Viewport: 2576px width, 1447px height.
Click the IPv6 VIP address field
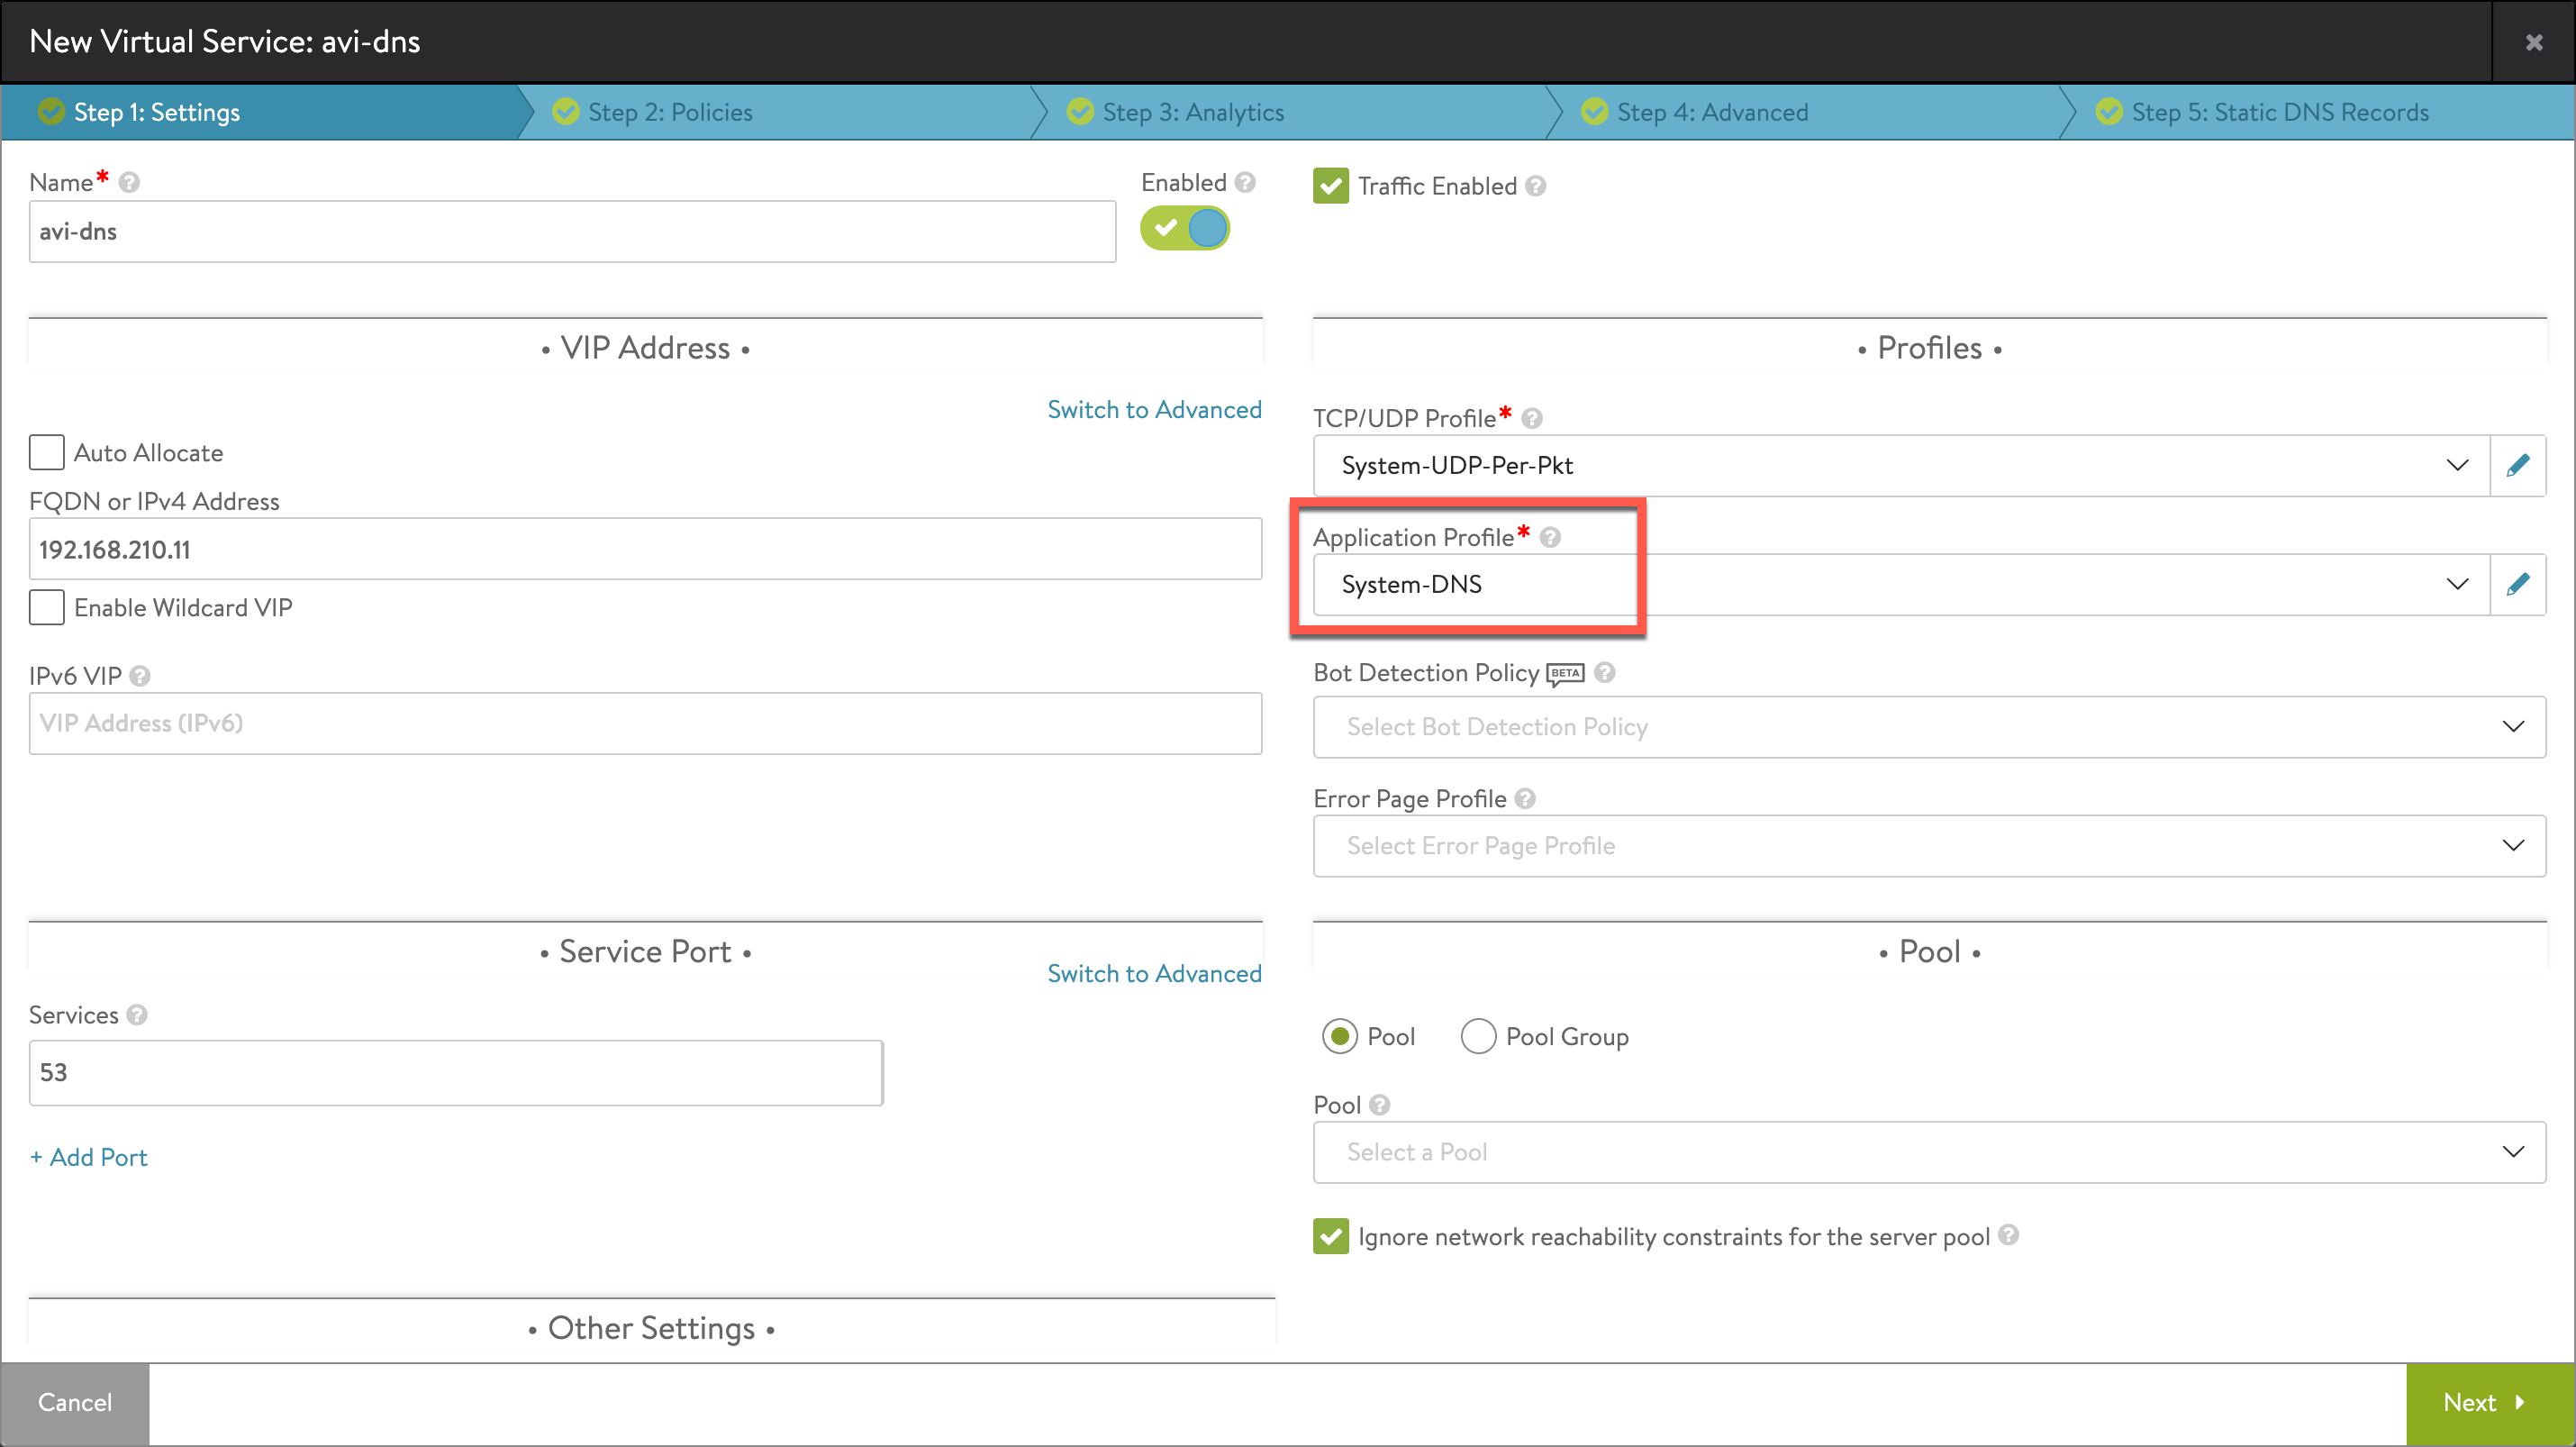pos(645,723)
